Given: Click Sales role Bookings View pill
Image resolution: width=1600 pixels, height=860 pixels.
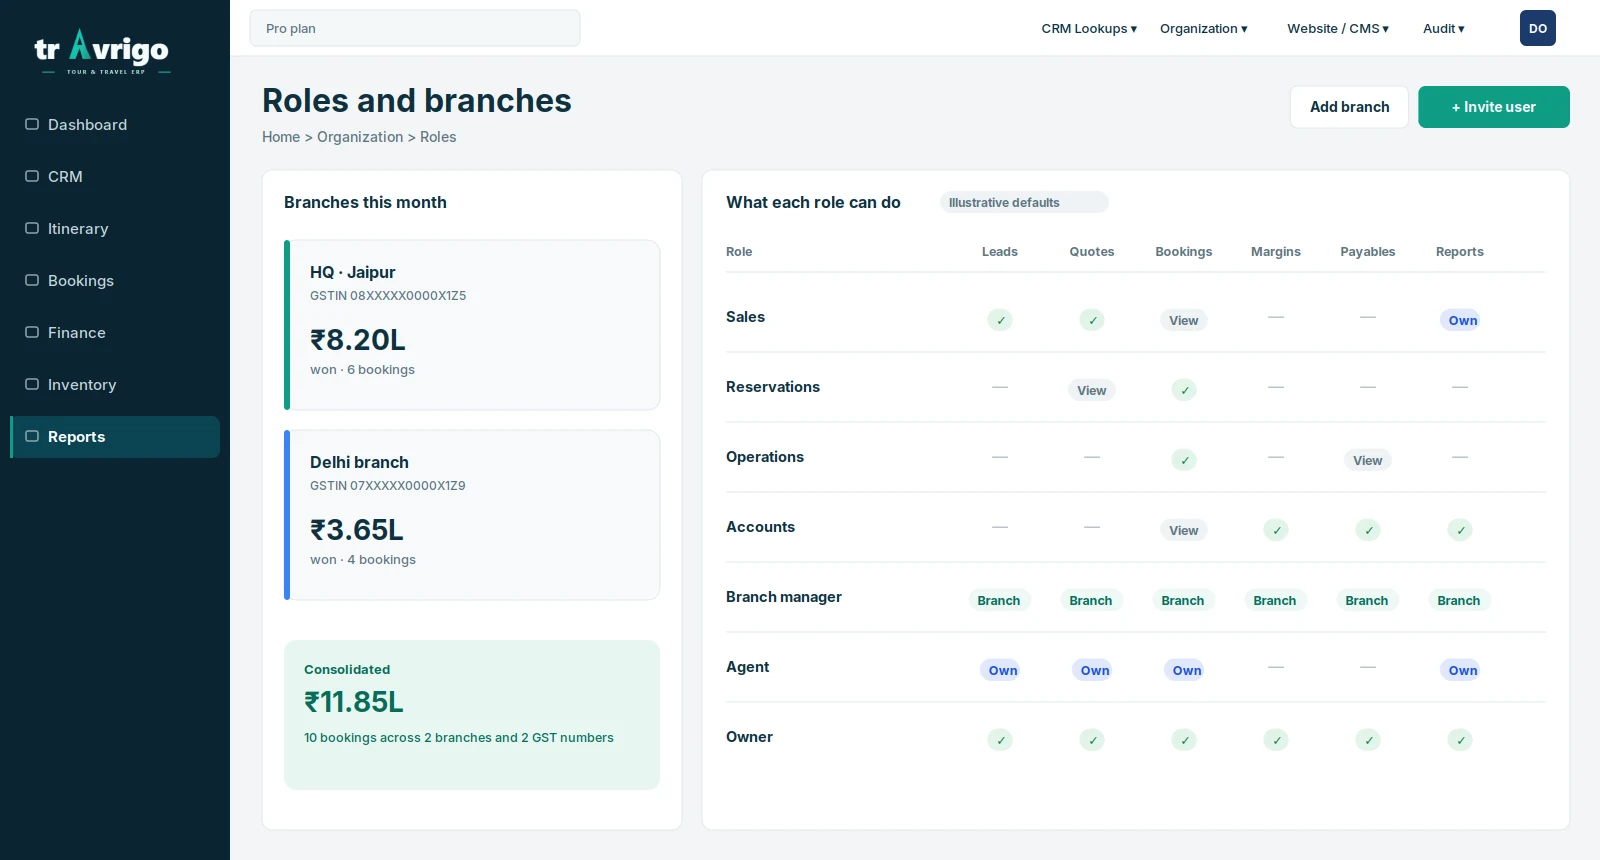Looking at the screenshot, I should coord(1184,320).
